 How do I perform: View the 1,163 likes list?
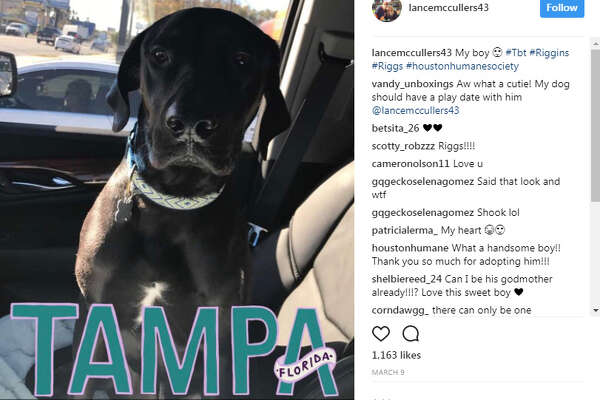pos(396,355)
